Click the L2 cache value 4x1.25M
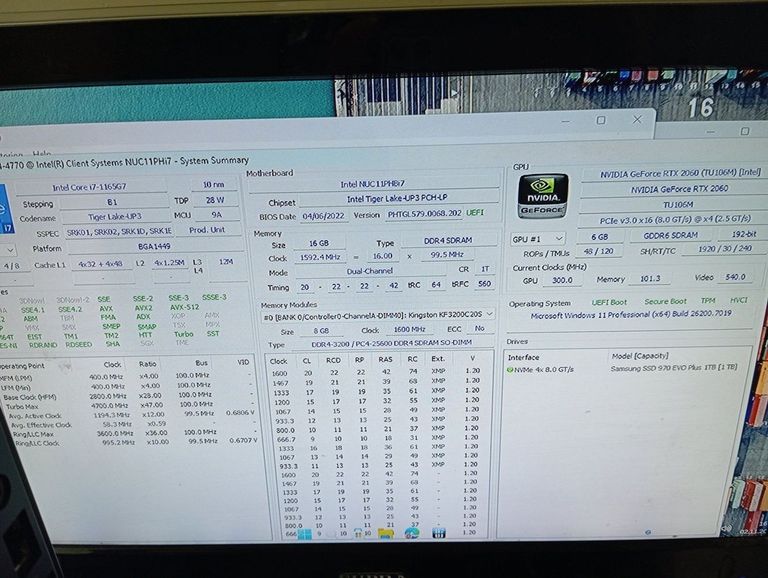The image size is (768, 578). tap(169, 263)
